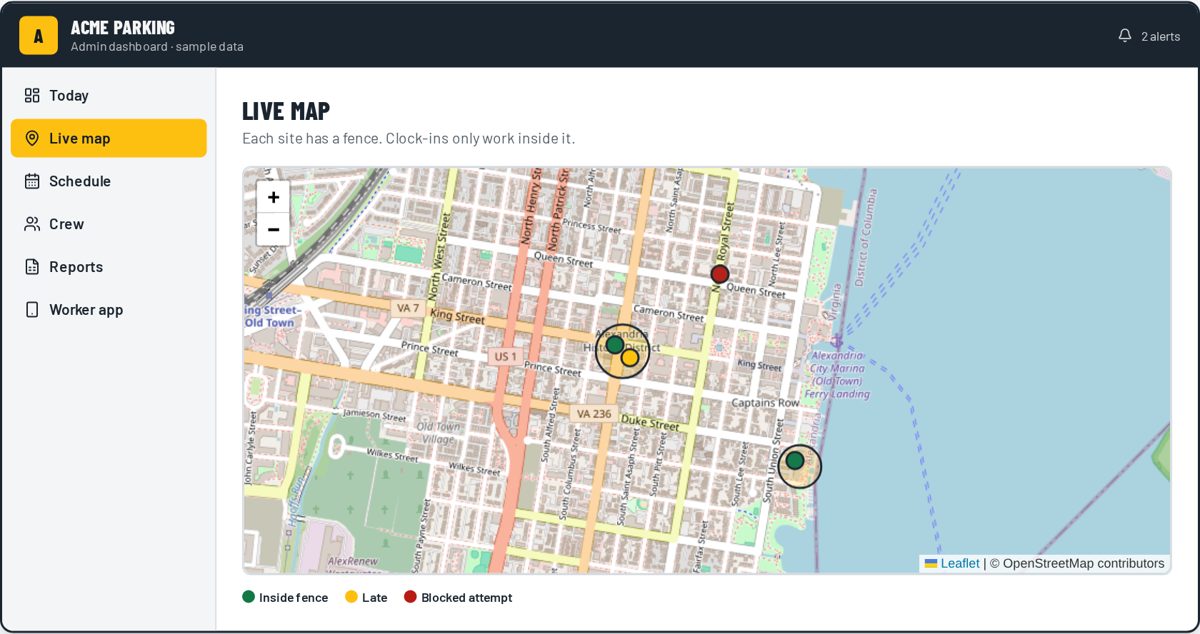Viewport: 1200px width, 634px height.
Task: Click the ACME PARKING title text
Action: 122,27
